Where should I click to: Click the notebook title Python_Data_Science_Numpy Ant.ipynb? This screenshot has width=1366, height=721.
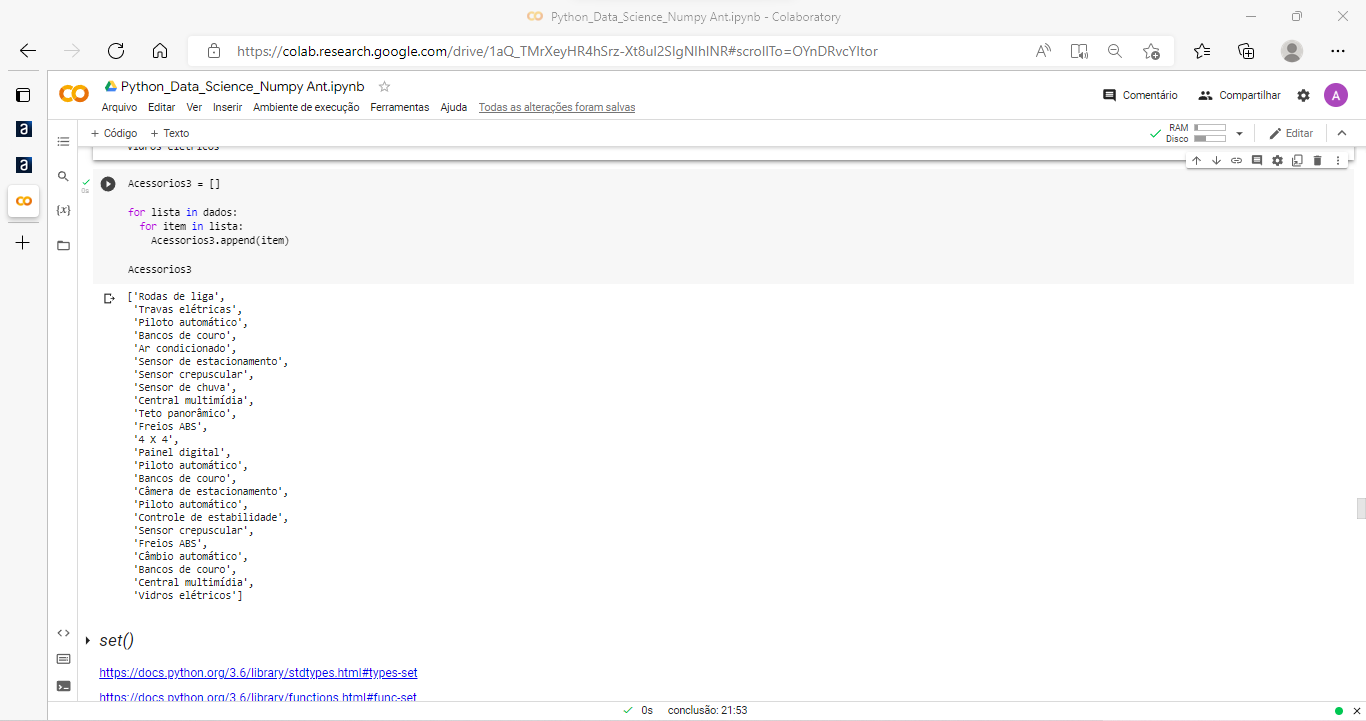[242, 87]
